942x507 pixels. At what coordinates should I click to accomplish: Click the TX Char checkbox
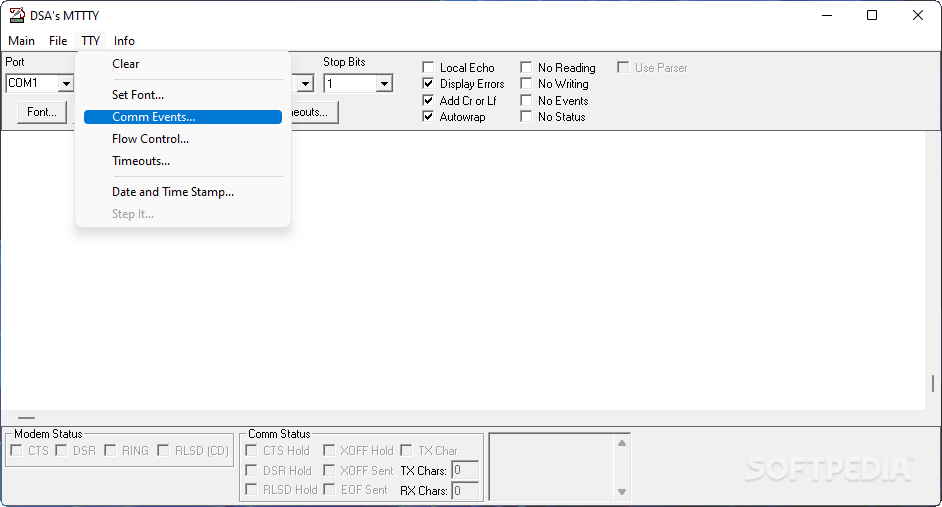pyautogui.click(x=406, y=451)
